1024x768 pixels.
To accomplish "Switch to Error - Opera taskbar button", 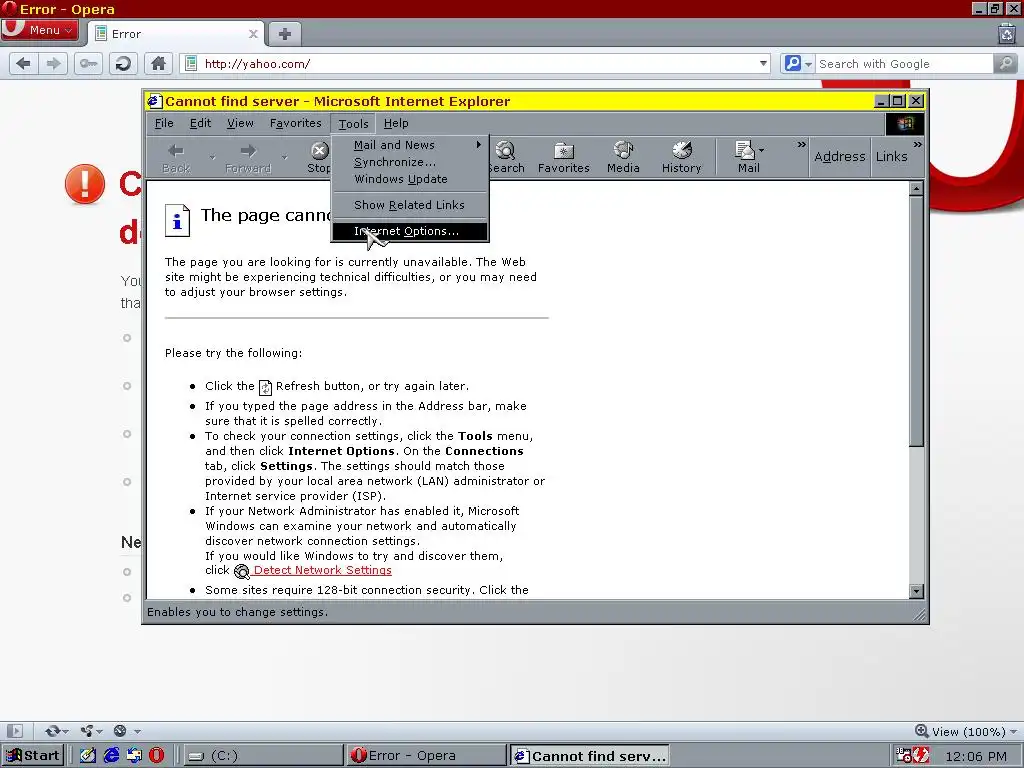I will point(425,756).
